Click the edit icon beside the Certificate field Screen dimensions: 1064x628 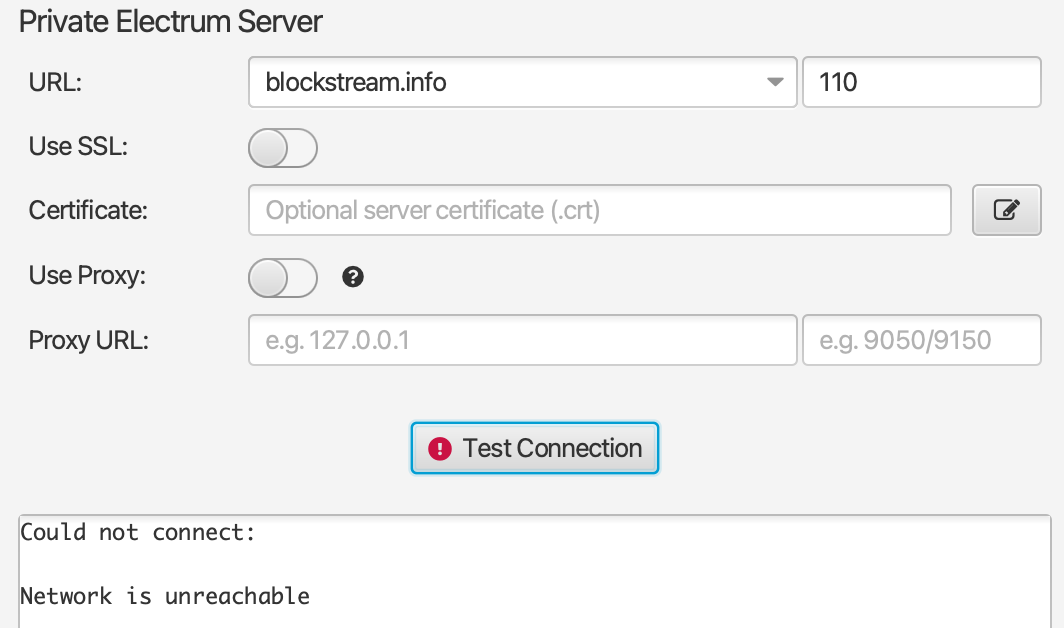(1006, 210)
